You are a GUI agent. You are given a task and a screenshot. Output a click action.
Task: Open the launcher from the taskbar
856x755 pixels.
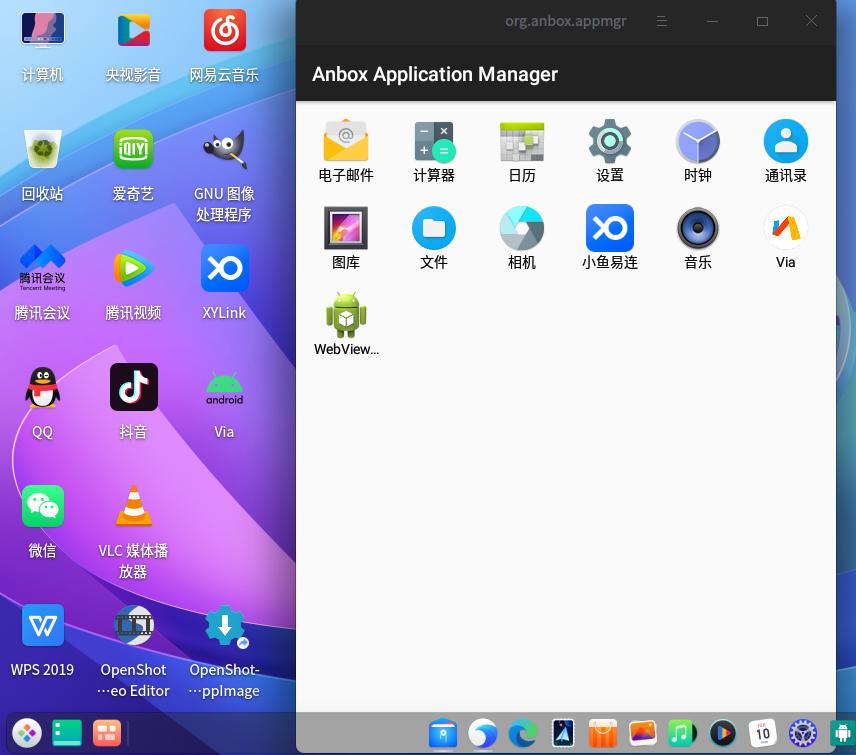pos(27,733)
